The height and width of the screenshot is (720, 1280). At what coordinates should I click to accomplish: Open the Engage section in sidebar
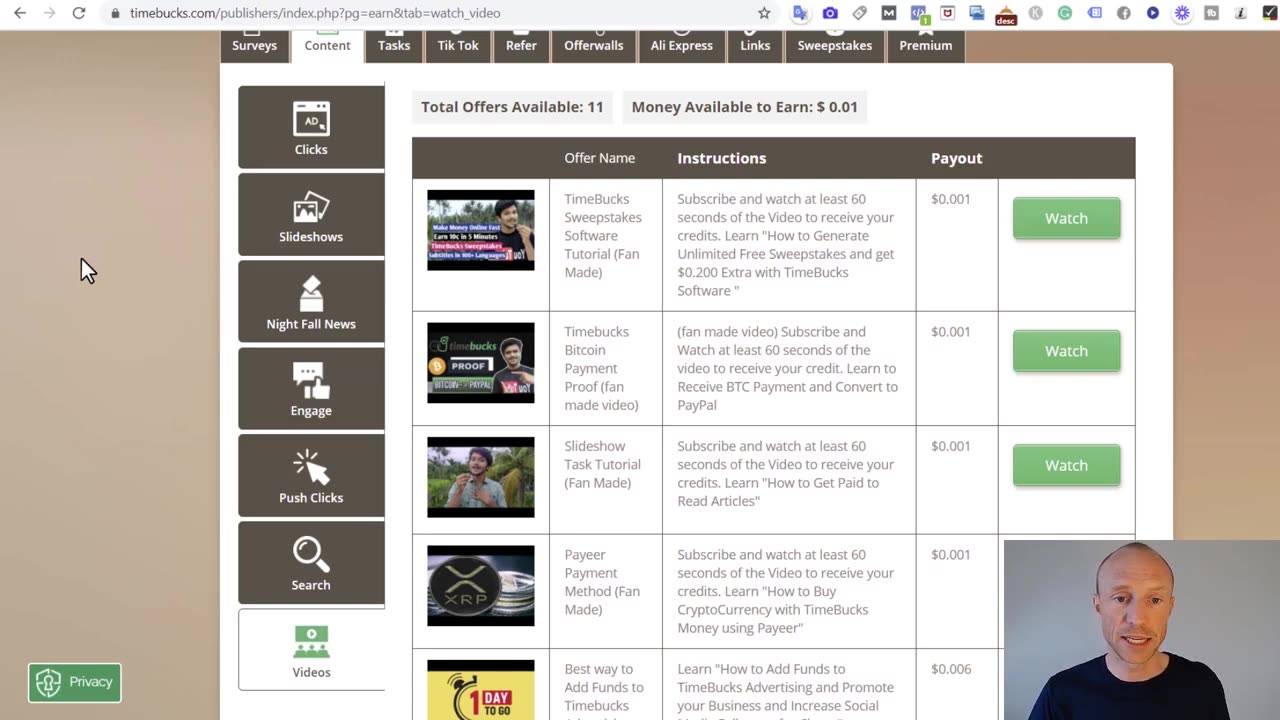tap(311, 388)
